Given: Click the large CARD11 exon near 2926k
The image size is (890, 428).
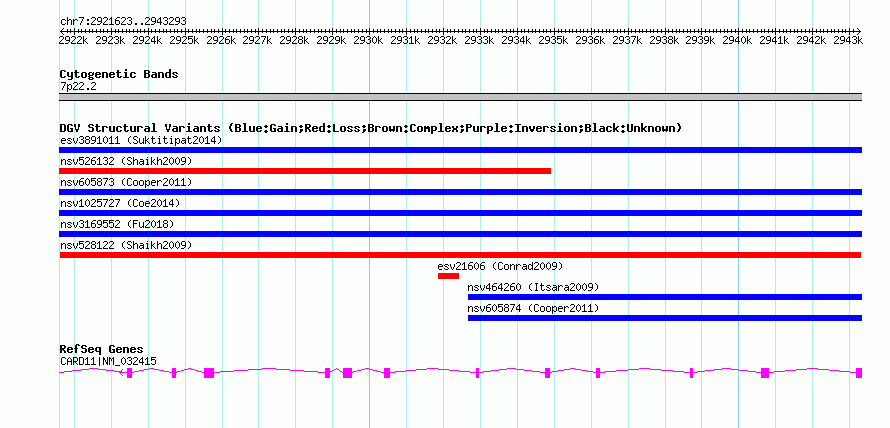Looking at the screenshot, I should [x=209, y=373].
